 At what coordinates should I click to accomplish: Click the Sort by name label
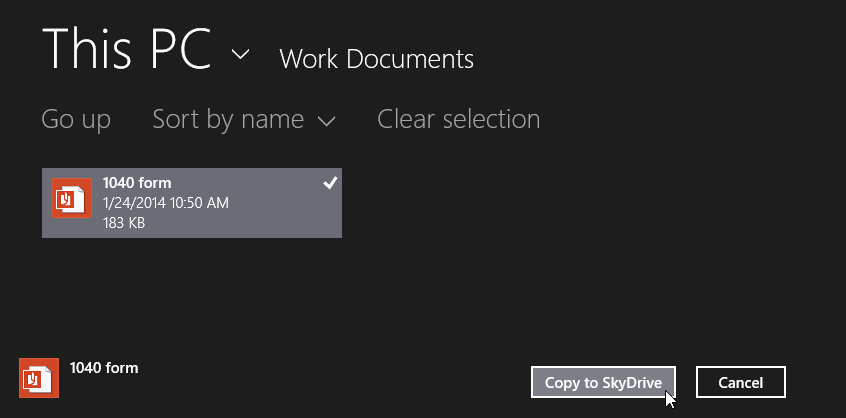coord(228,120)
